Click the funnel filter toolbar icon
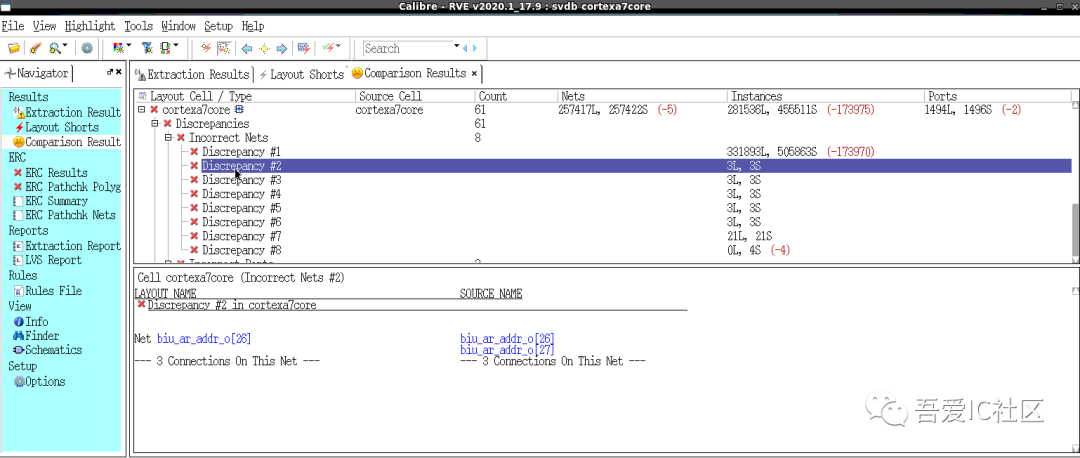 point(146,48)
